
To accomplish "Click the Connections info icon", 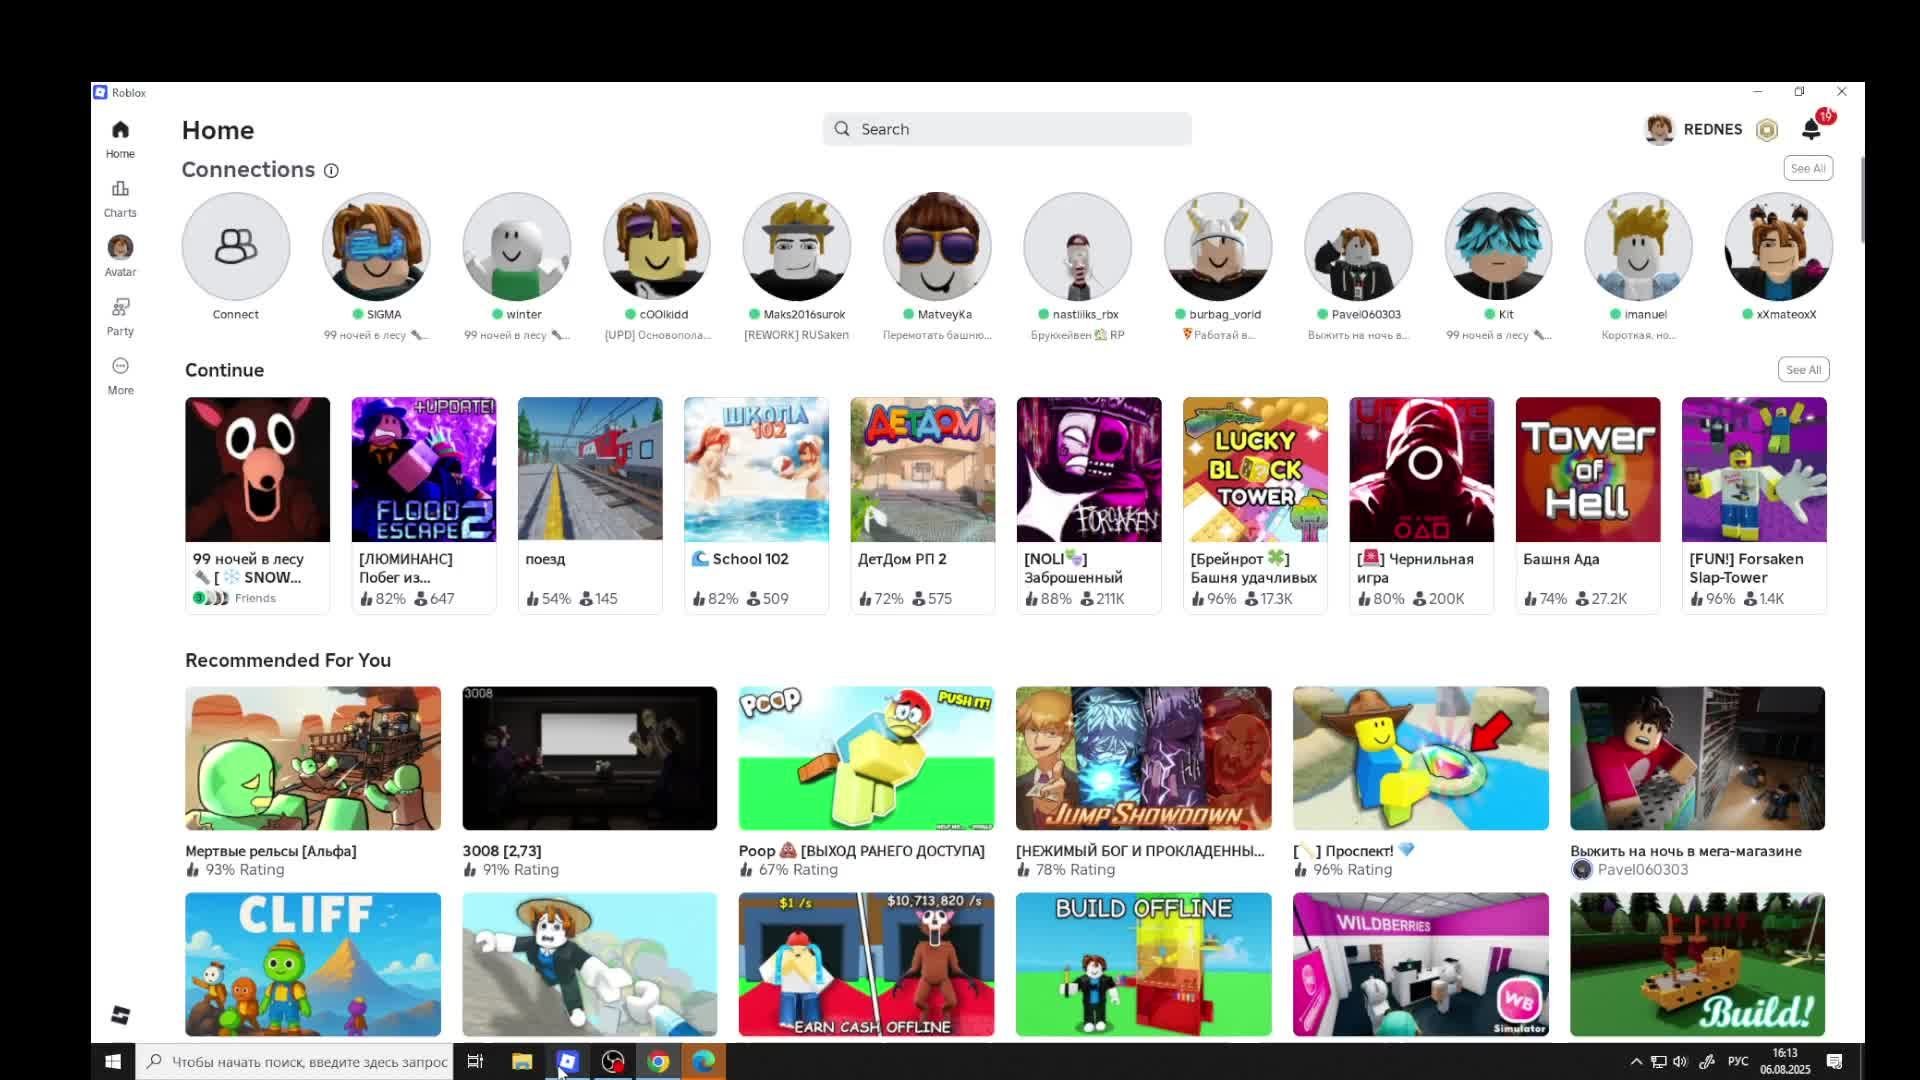I will (331, 171).
